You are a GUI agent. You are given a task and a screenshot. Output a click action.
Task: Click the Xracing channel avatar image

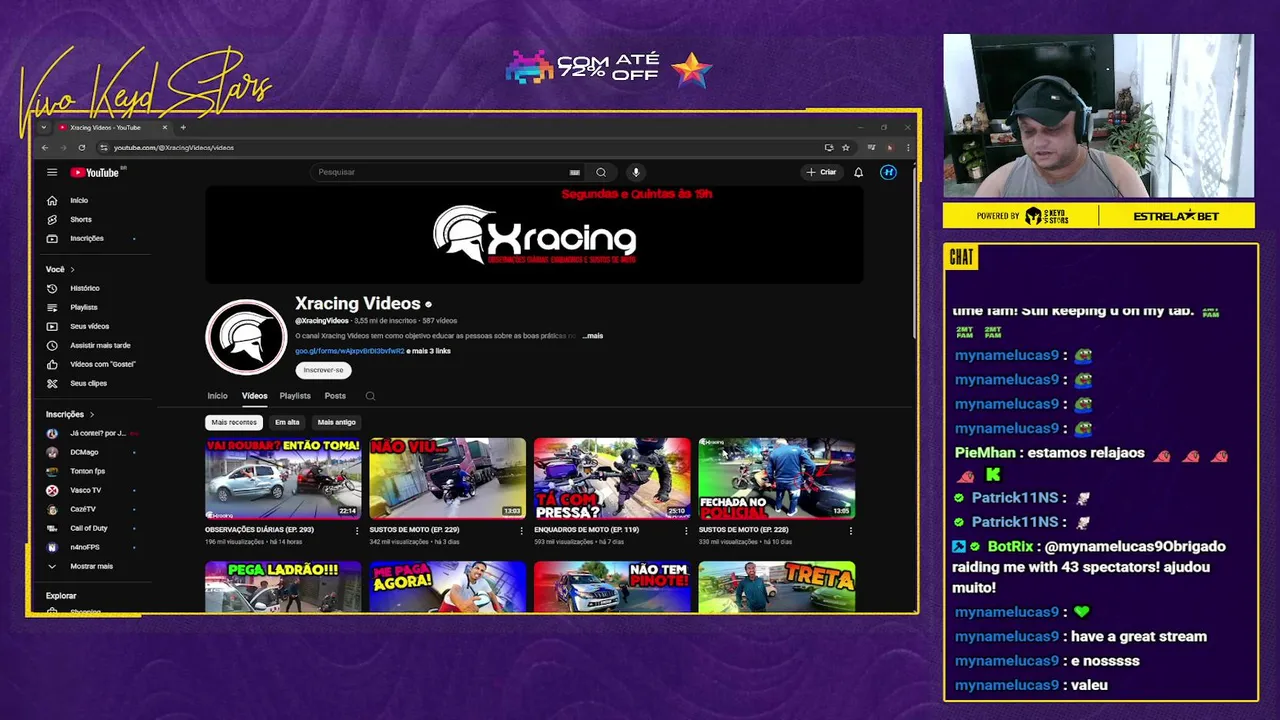pyautogui.click(x=246, y=337)
